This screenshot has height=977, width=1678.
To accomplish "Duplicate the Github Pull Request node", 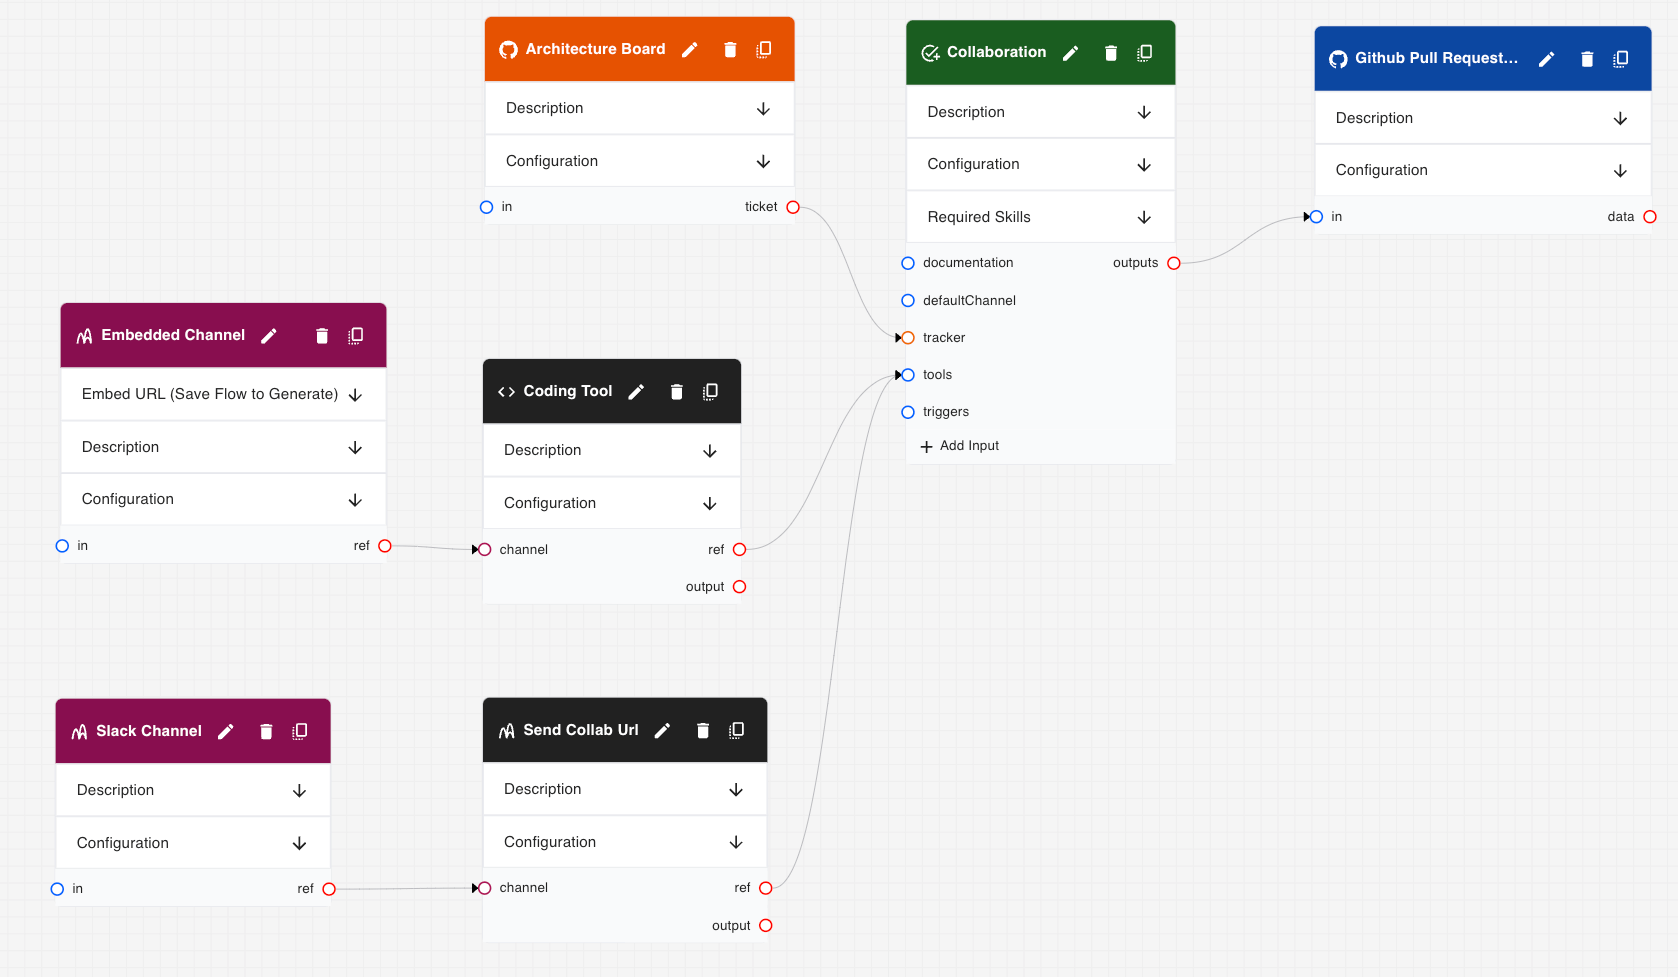I will (1620, 59).
